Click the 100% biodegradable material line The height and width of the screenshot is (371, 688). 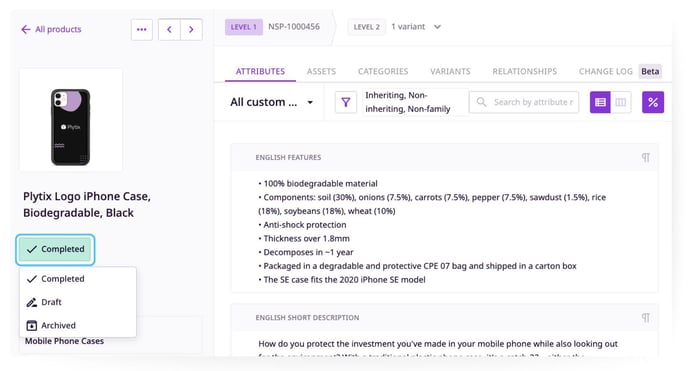(318, 183)
